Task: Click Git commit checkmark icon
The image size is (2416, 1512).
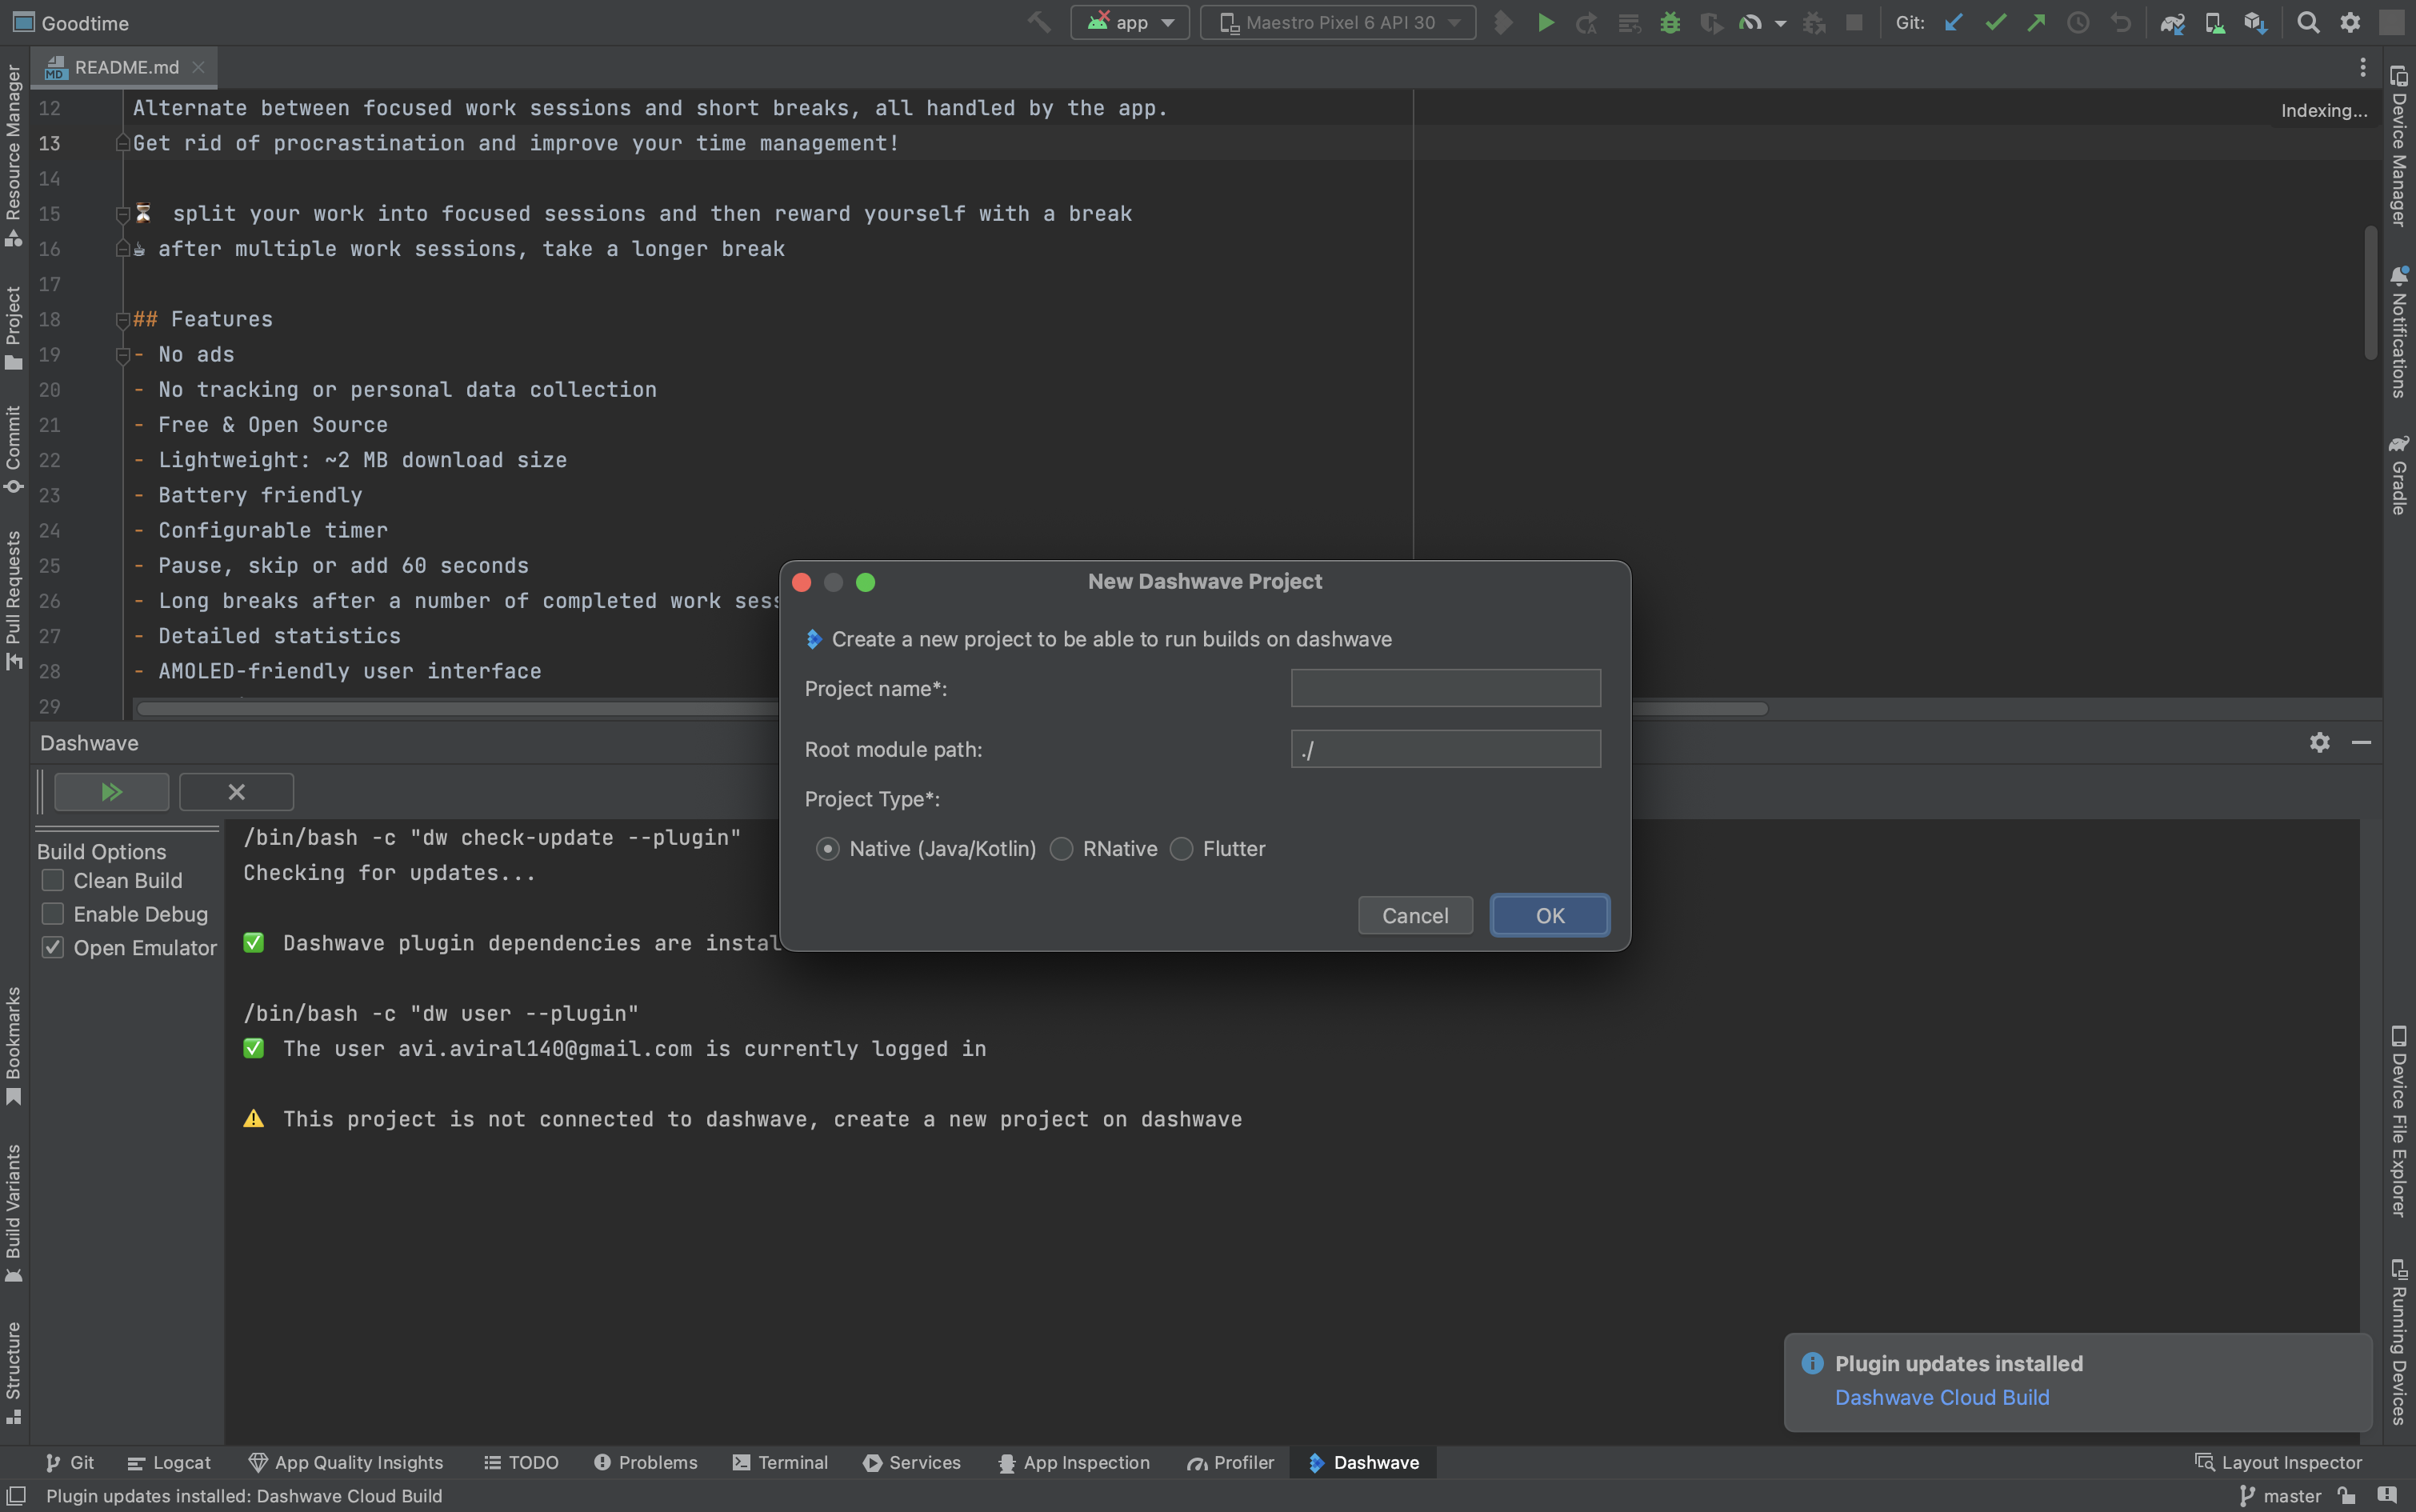Action: point(1995,22)
